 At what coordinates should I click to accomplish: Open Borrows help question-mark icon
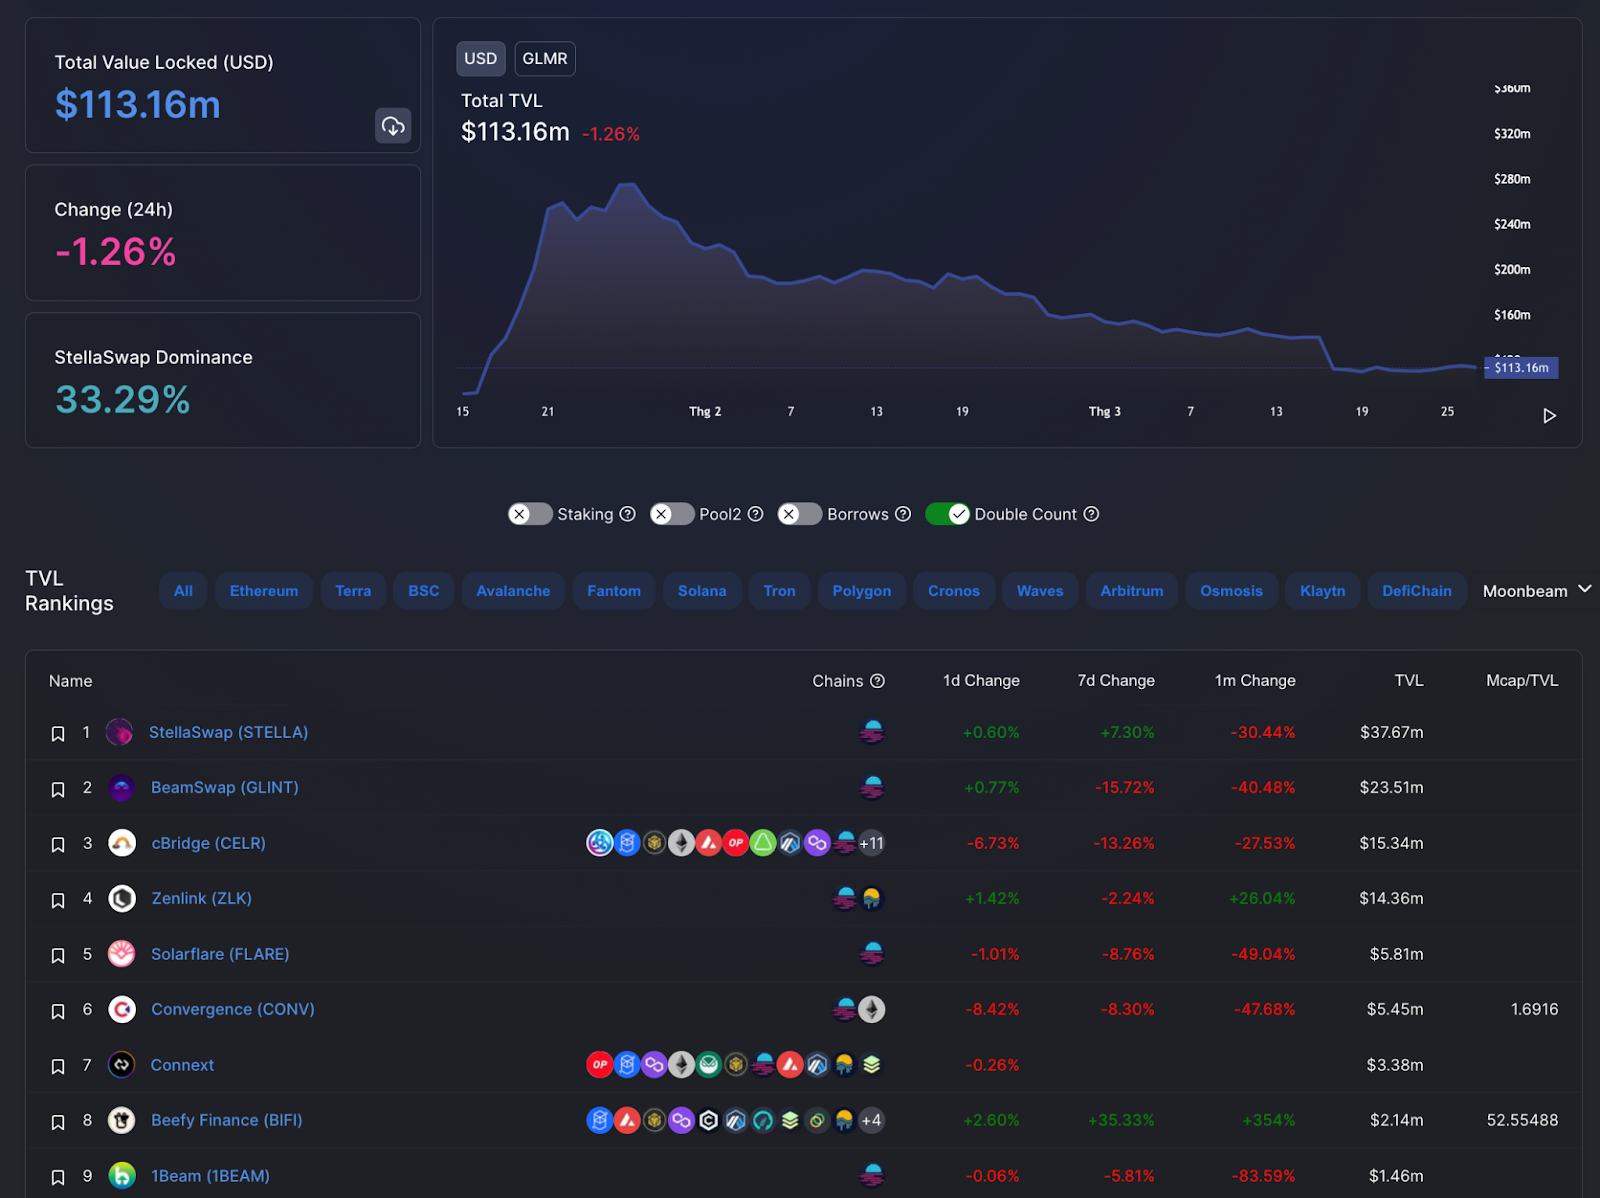(903, 514)
